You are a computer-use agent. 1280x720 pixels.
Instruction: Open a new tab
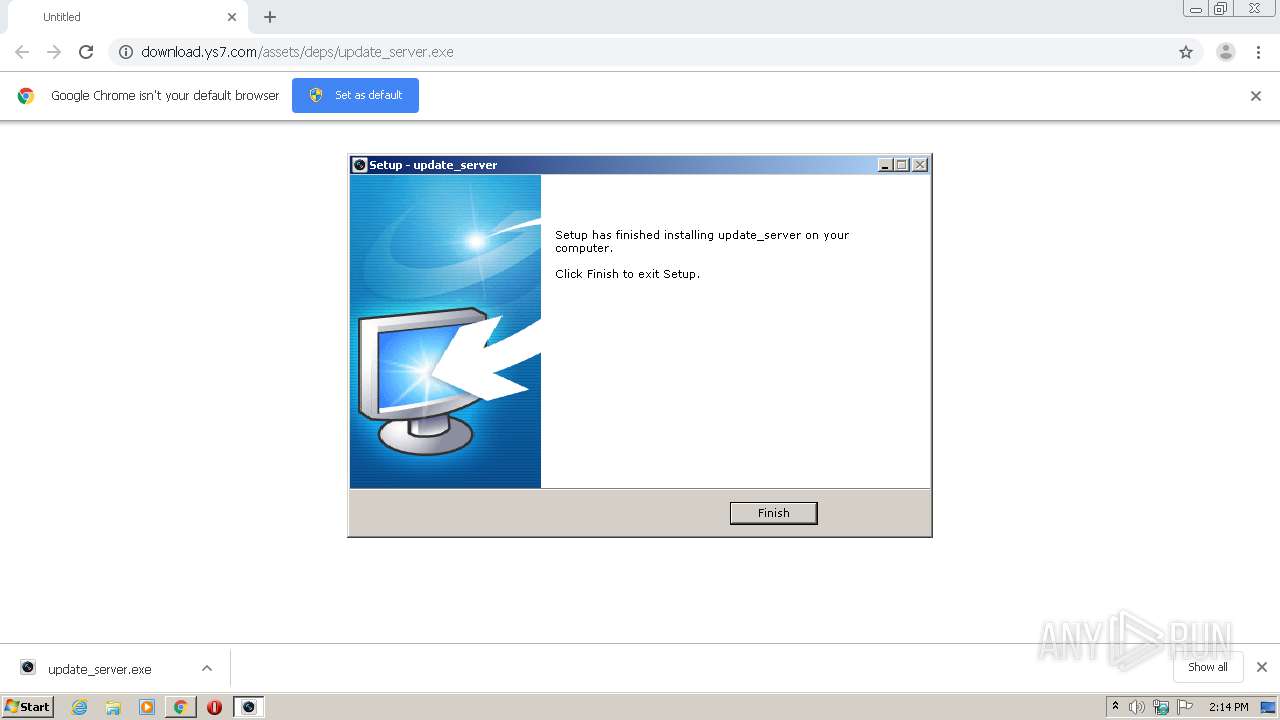(x=270, y=17)
